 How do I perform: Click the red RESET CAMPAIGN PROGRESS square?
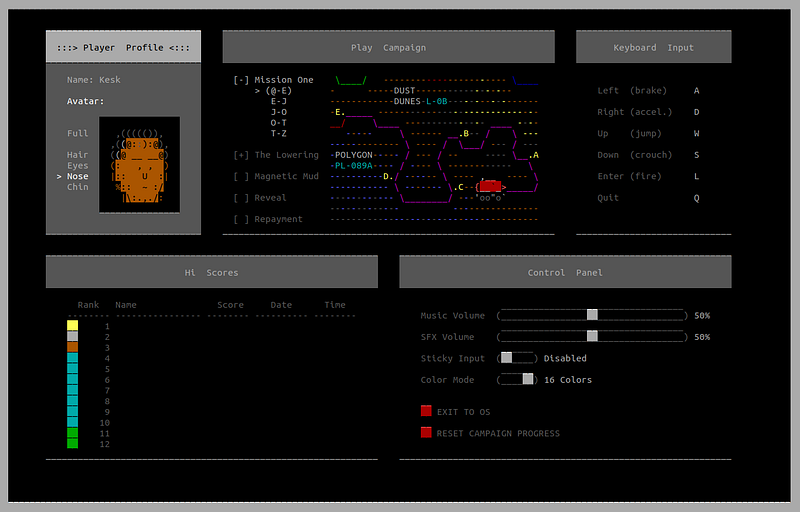tap(426, 432)
